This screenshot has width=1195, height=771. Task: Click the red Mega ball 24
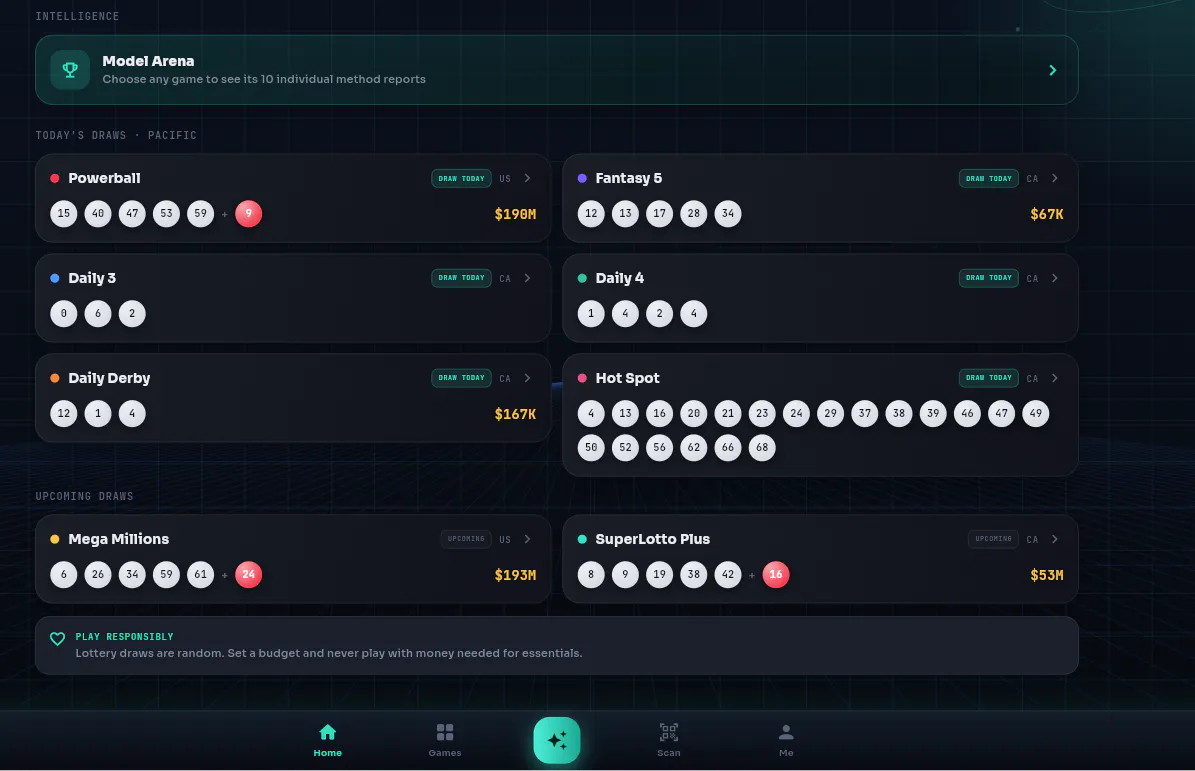click(x=248, y=574)
